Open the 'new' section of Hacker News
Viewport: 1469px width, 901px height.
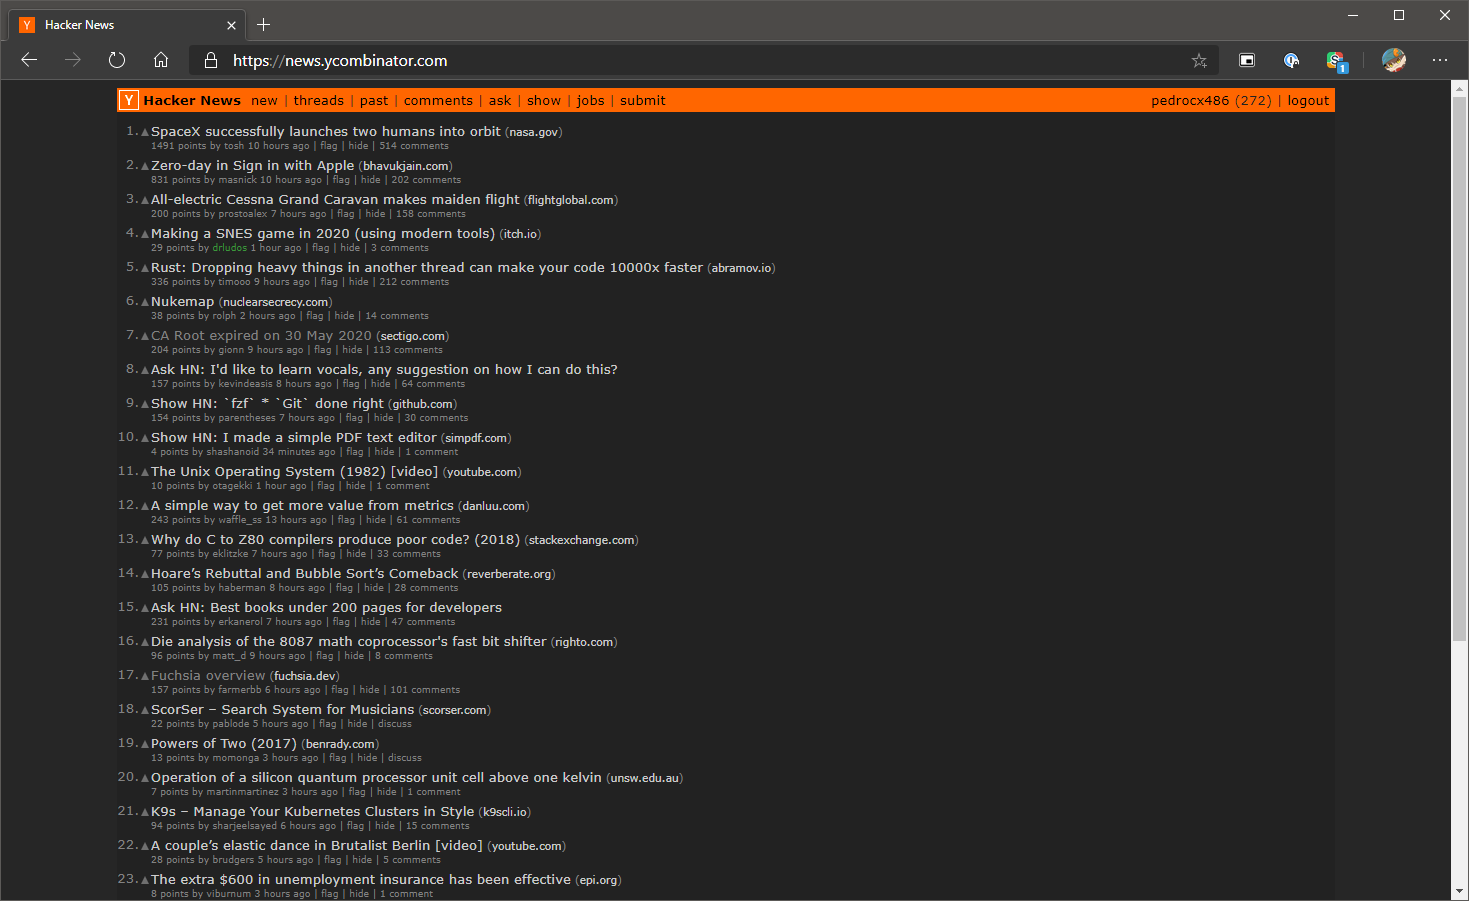click(264, 100)
